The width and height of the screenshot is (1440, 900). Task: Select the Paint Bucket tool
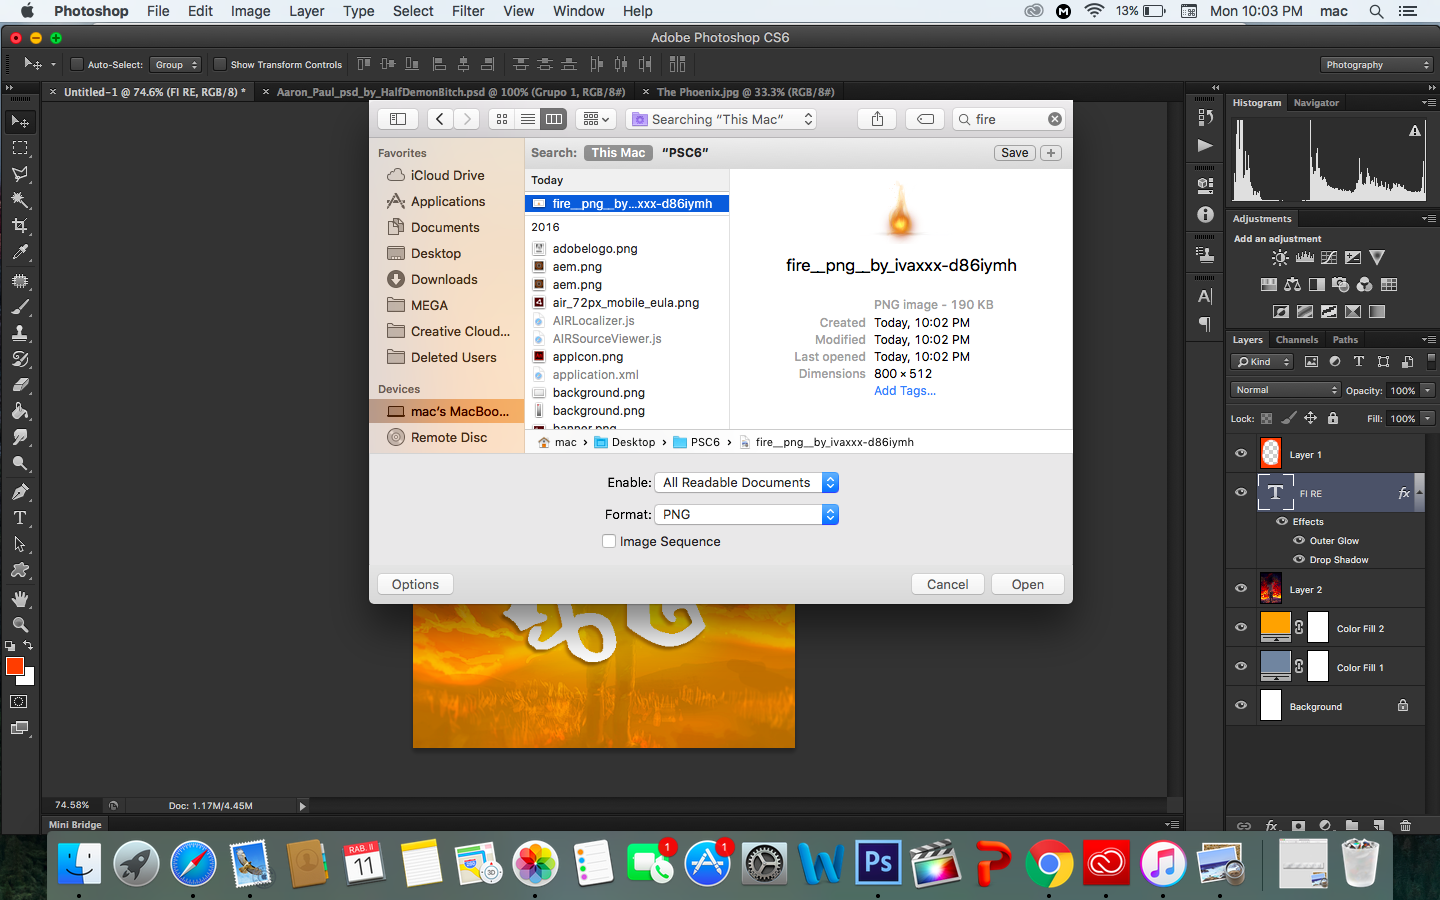20,411
